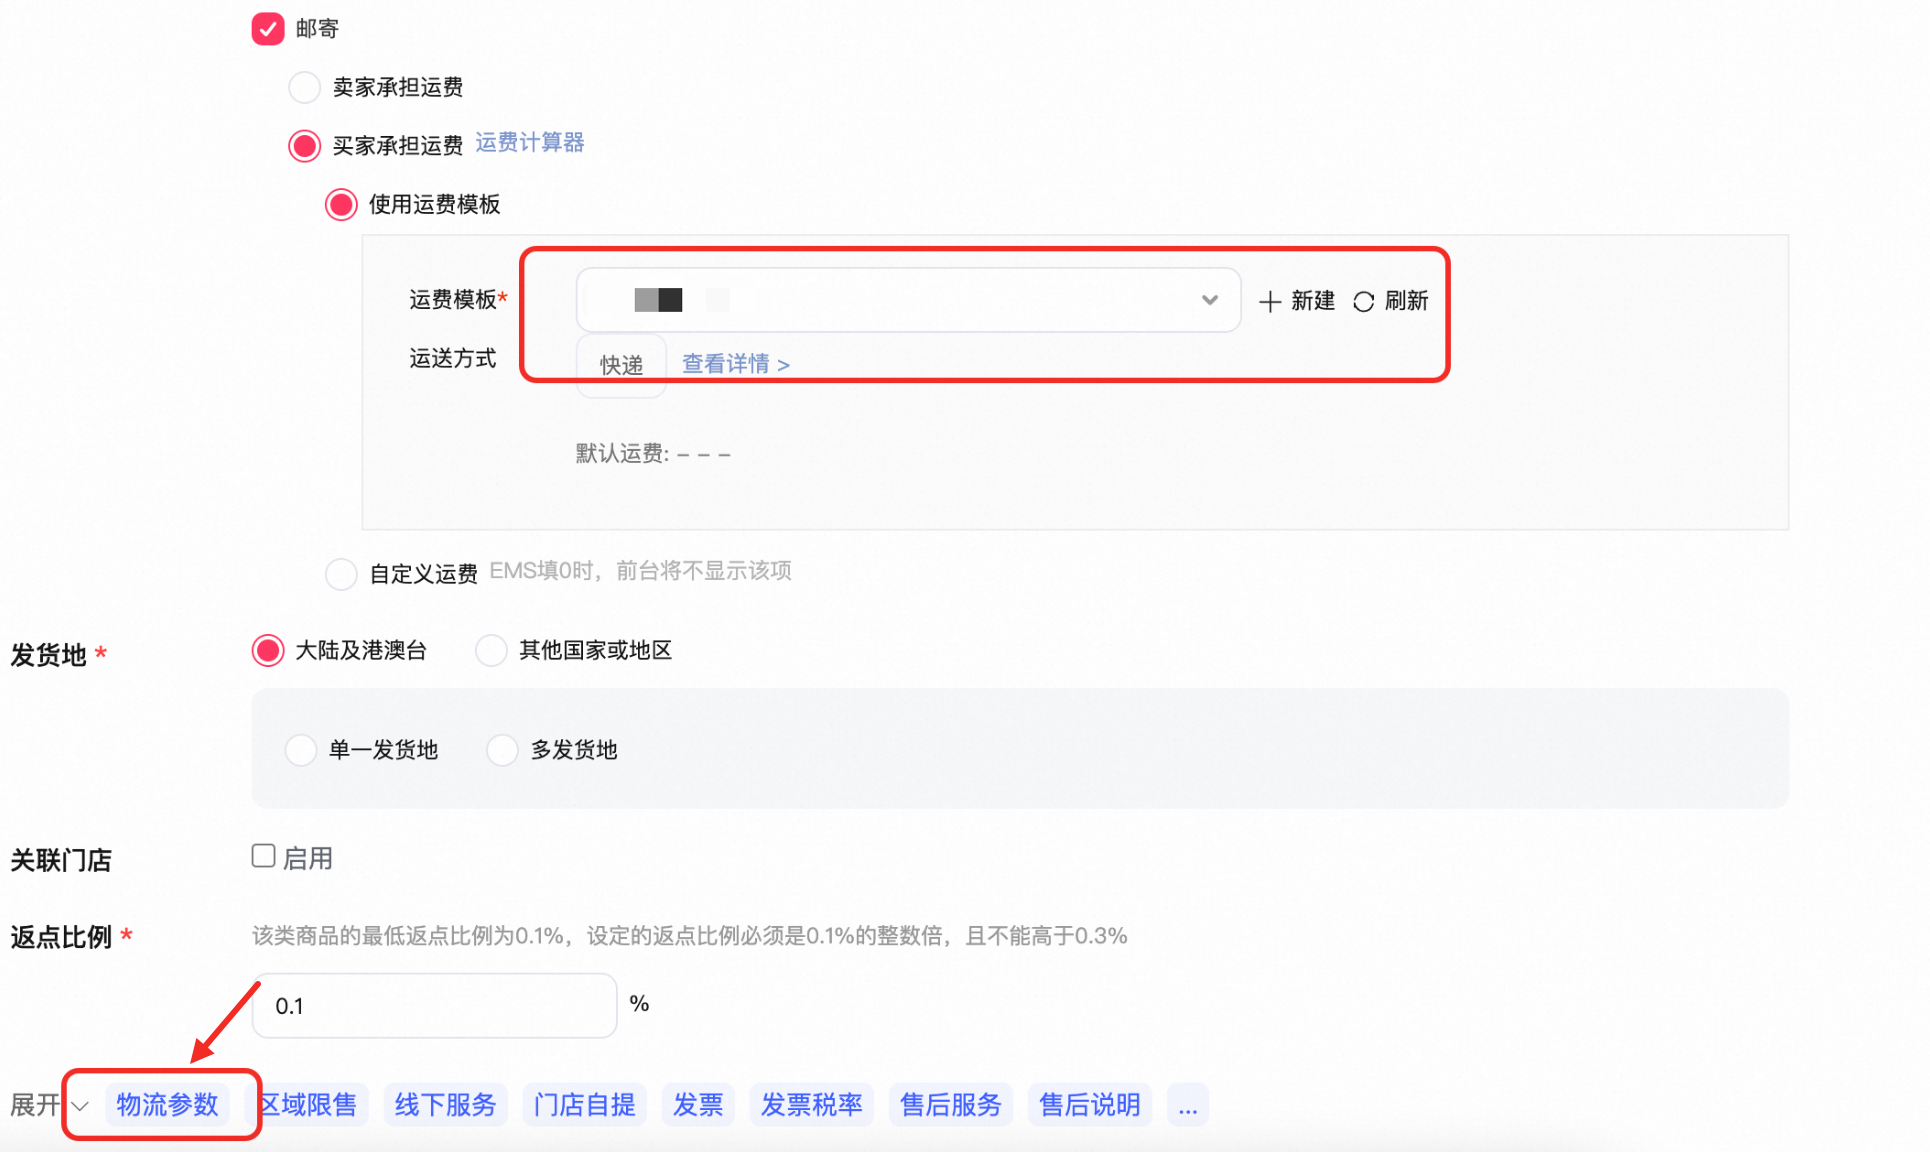Click the 刷新 template label

tap(1407, 301)
